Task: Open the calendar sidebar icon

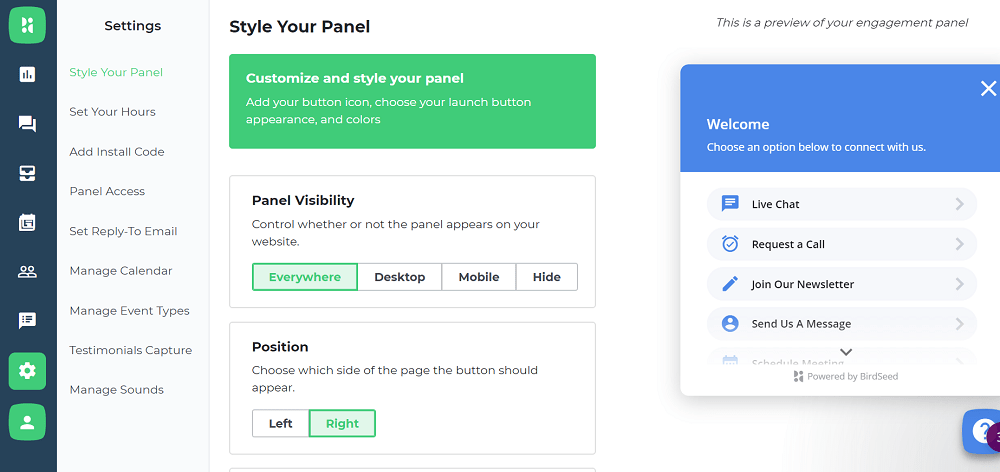Action: click(x=27, y=223)
